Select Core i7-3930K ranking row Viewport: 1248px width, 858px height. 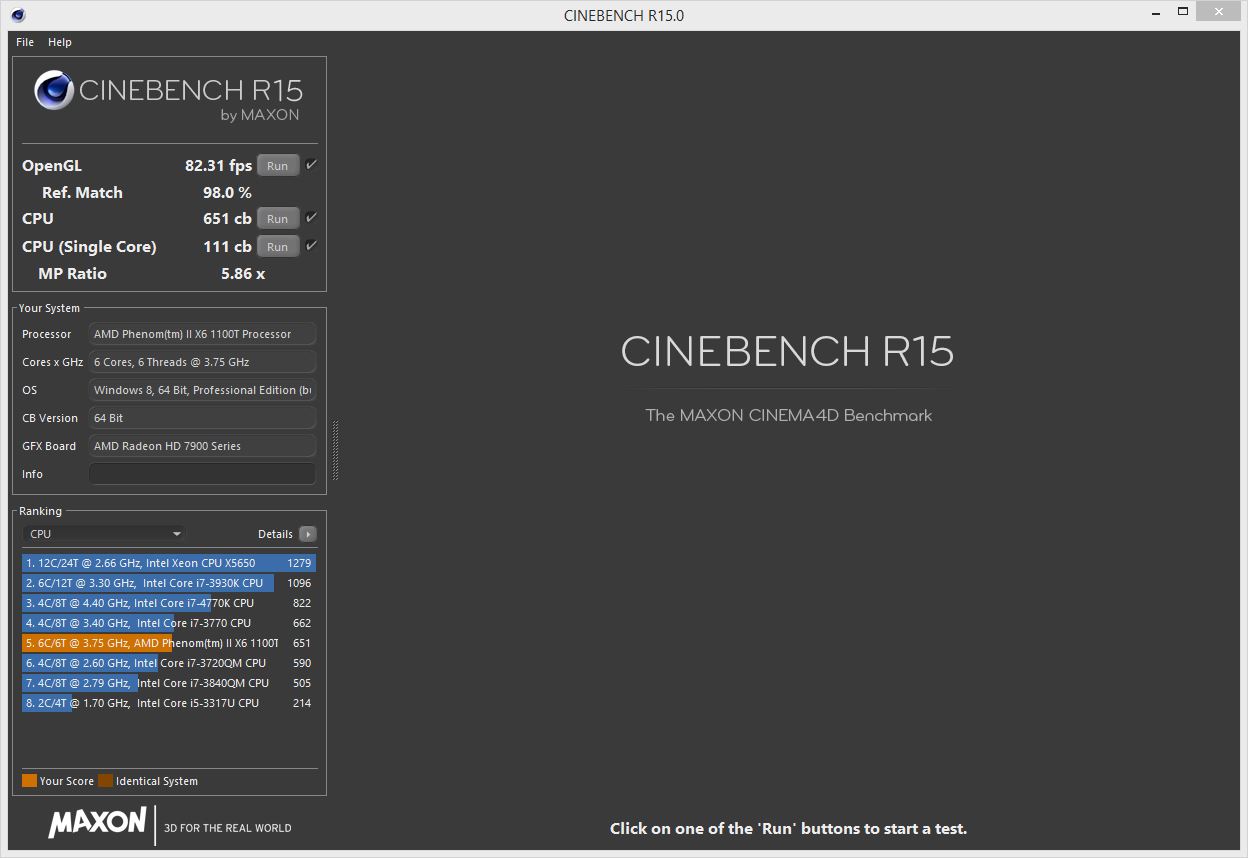pos(169,583)
